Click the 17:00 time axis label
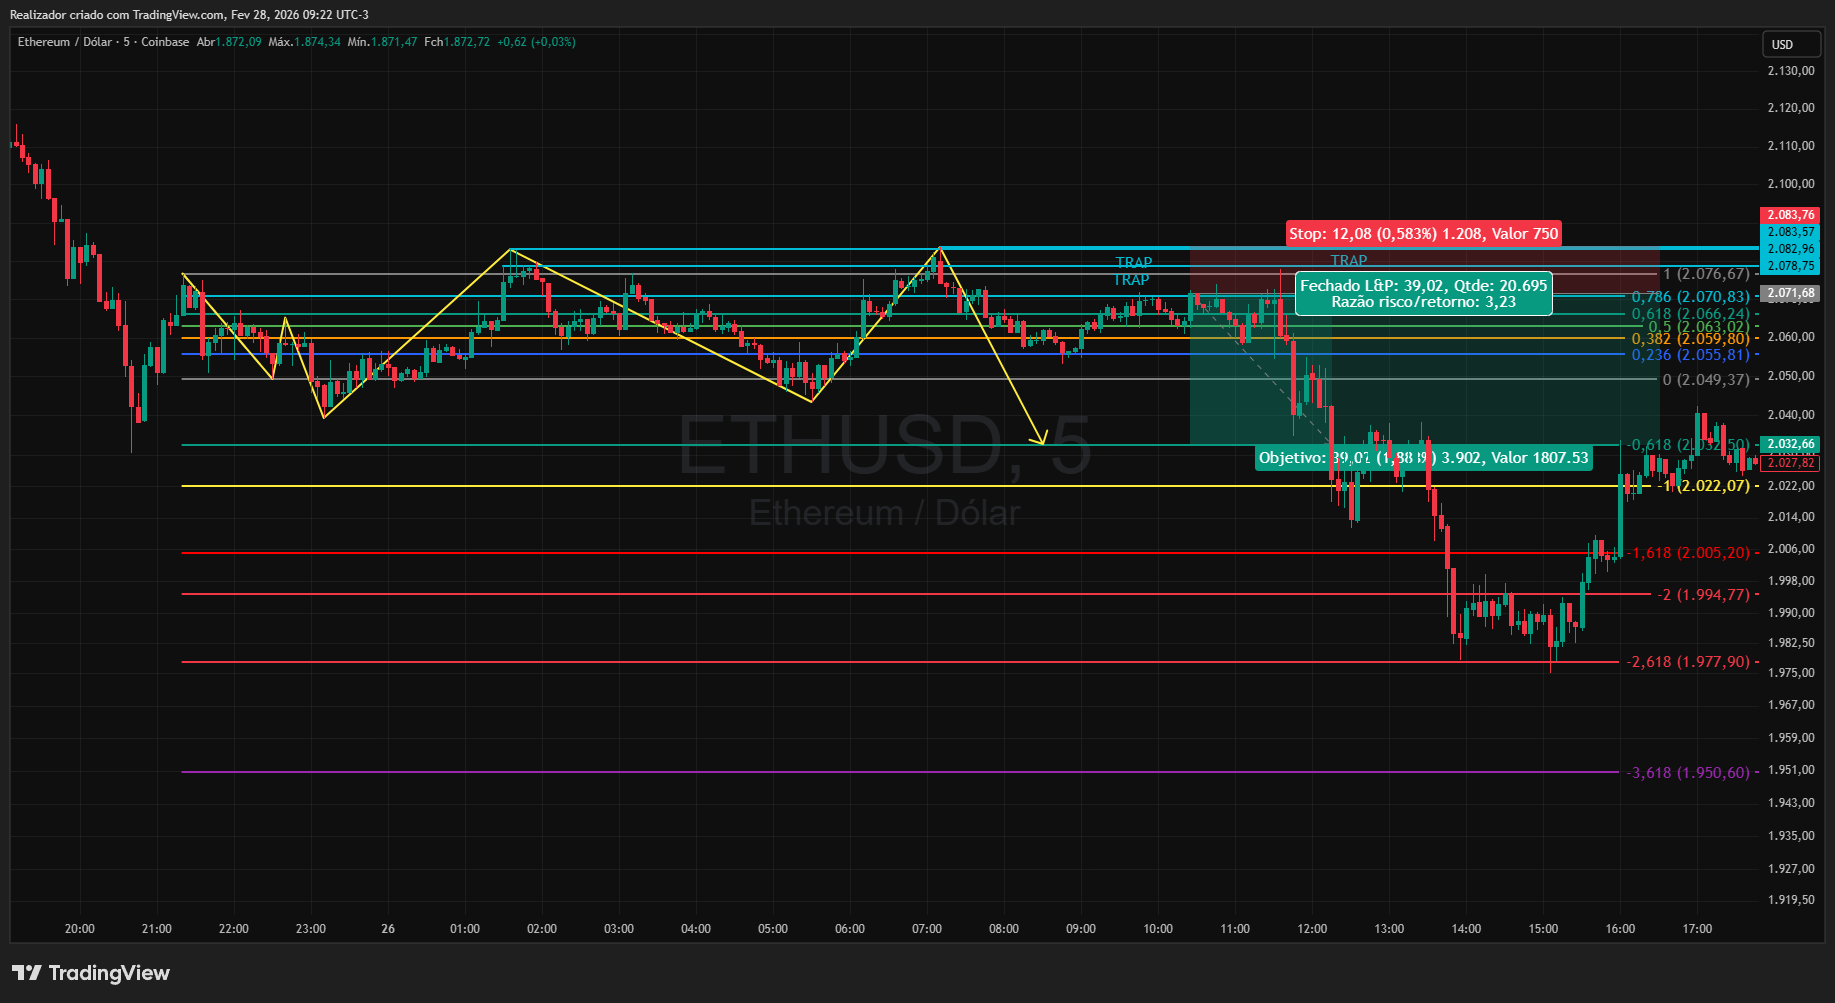 (x=1697, y=929)
